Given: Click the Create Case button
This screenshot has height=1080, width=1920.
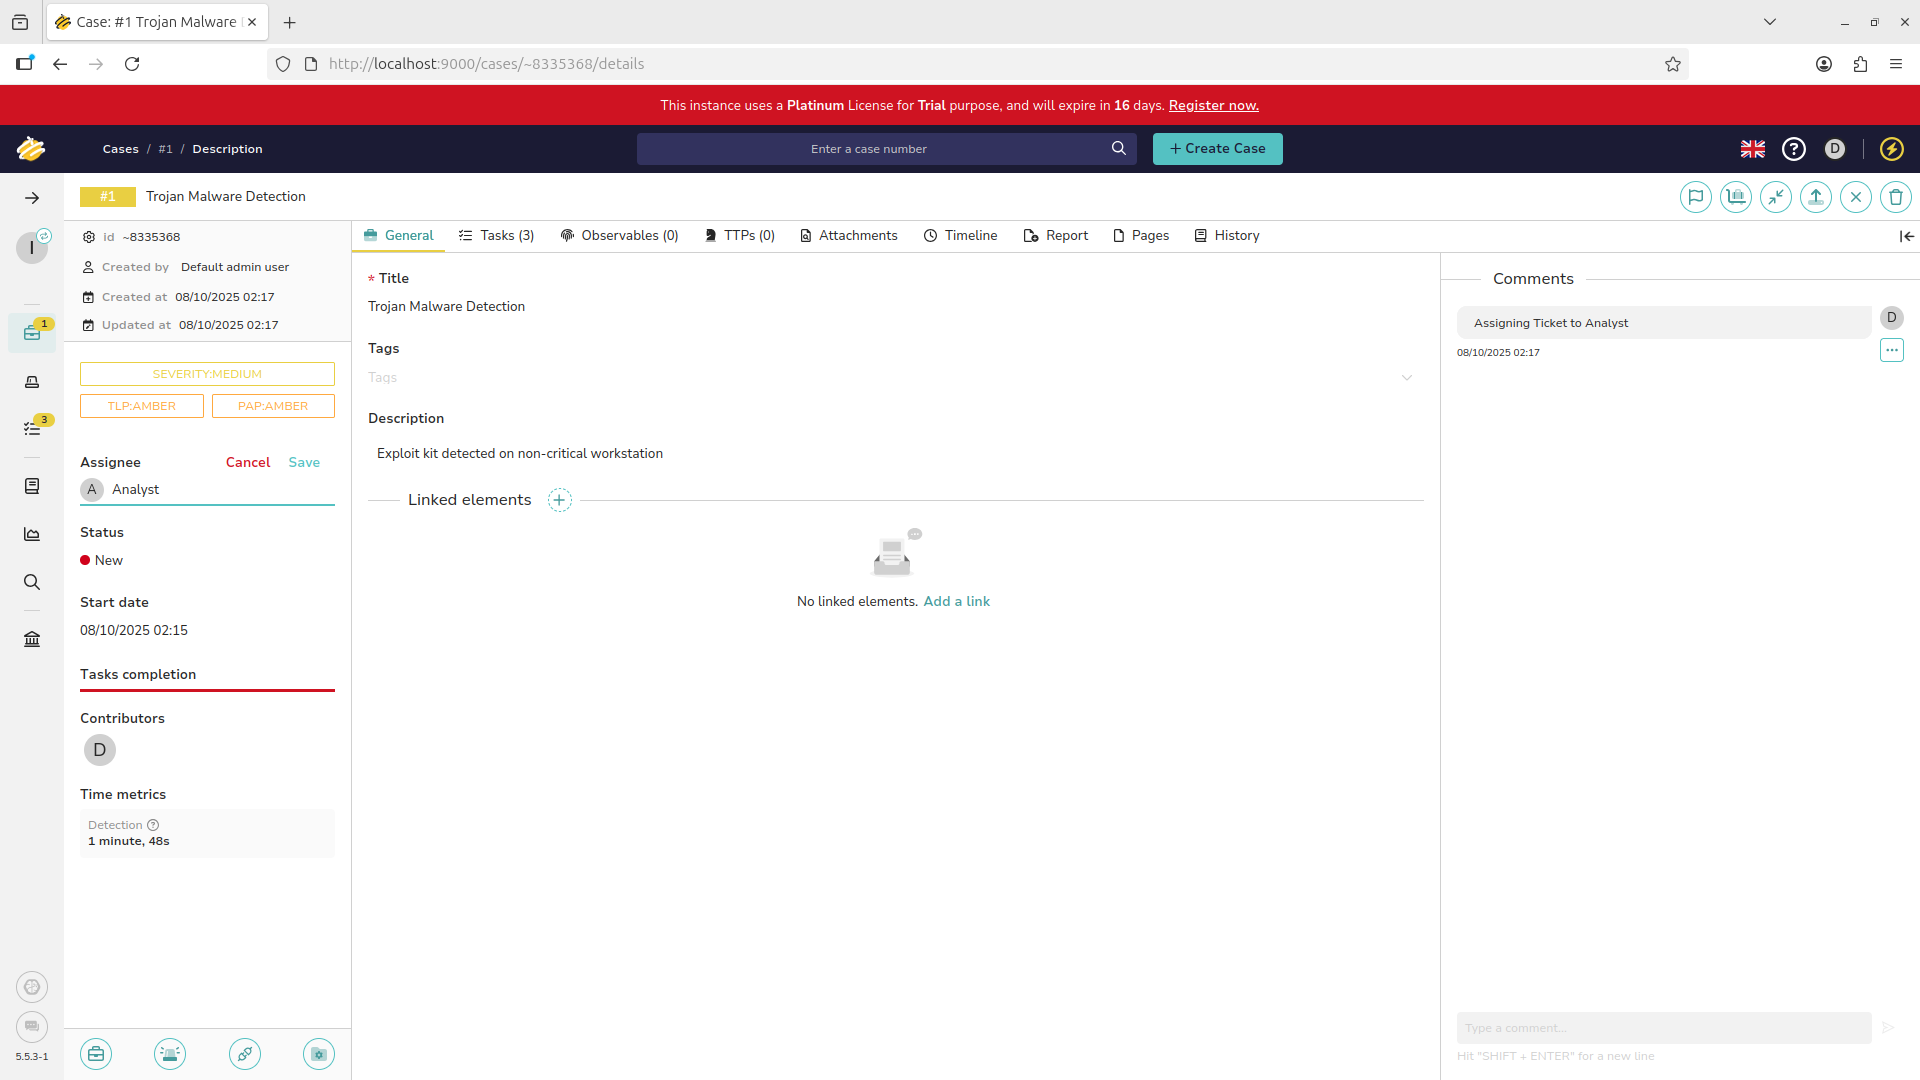Looking at the screenshot, I should (x=1217, y=149).
